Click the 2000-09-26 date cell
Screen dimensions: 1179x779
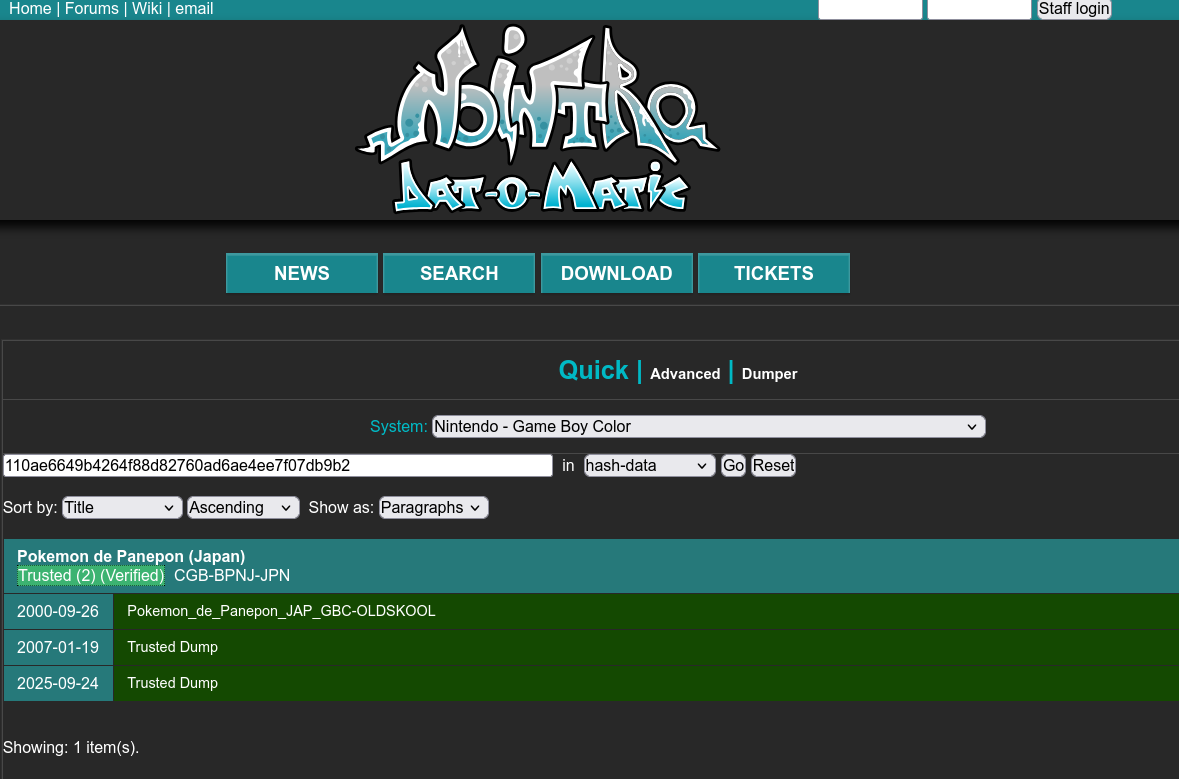pyautogui.click(x=58, y=611)
